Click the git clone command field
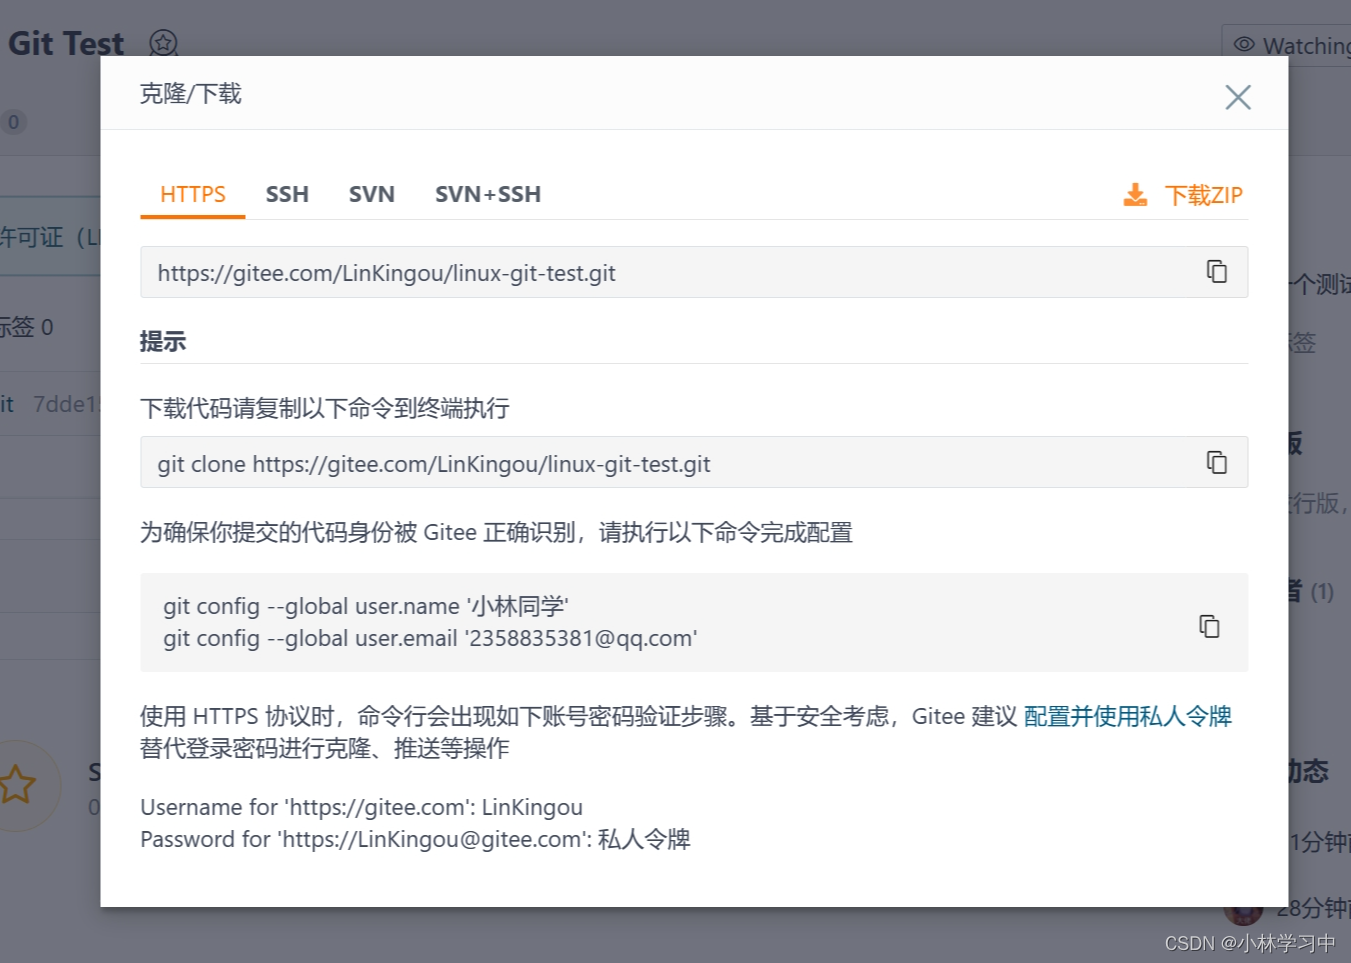 tap(694, 462)
